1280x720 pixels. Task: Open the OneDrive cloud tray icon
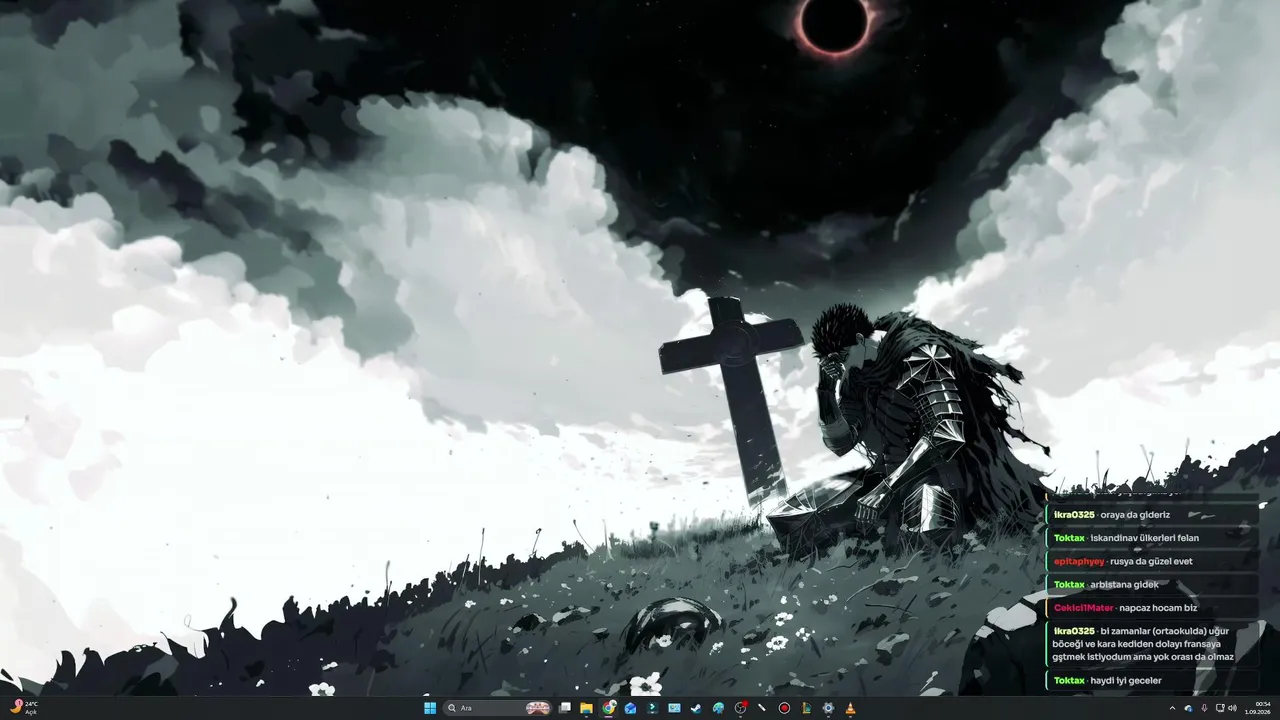coord(1188,708)
